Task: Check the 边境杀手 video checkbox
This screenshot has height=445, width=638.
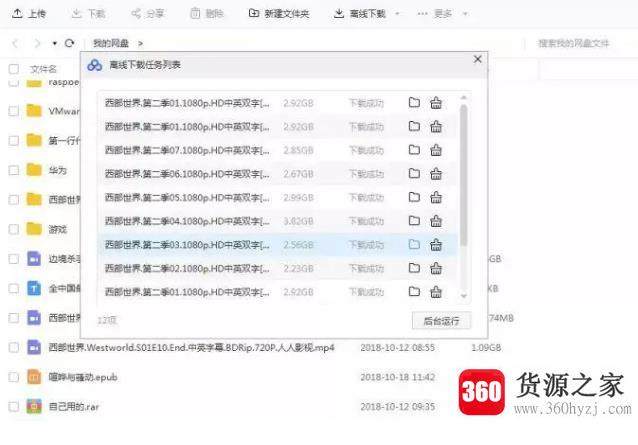Action: (14, 259)
